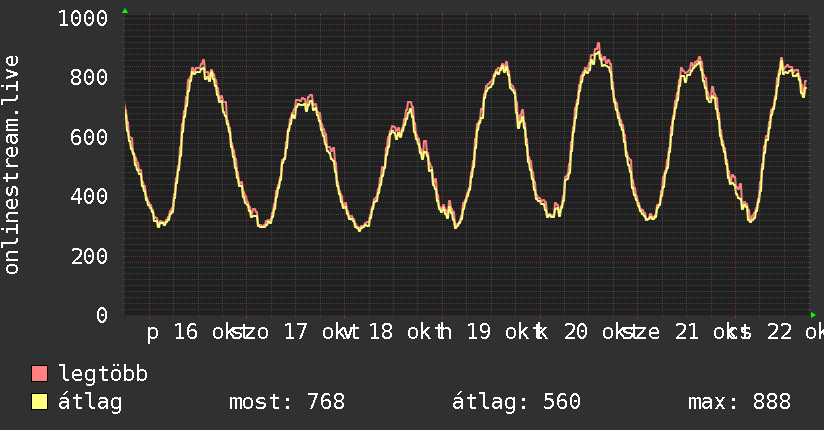Click the pink legtöbb legend swatch

point(39,373)
